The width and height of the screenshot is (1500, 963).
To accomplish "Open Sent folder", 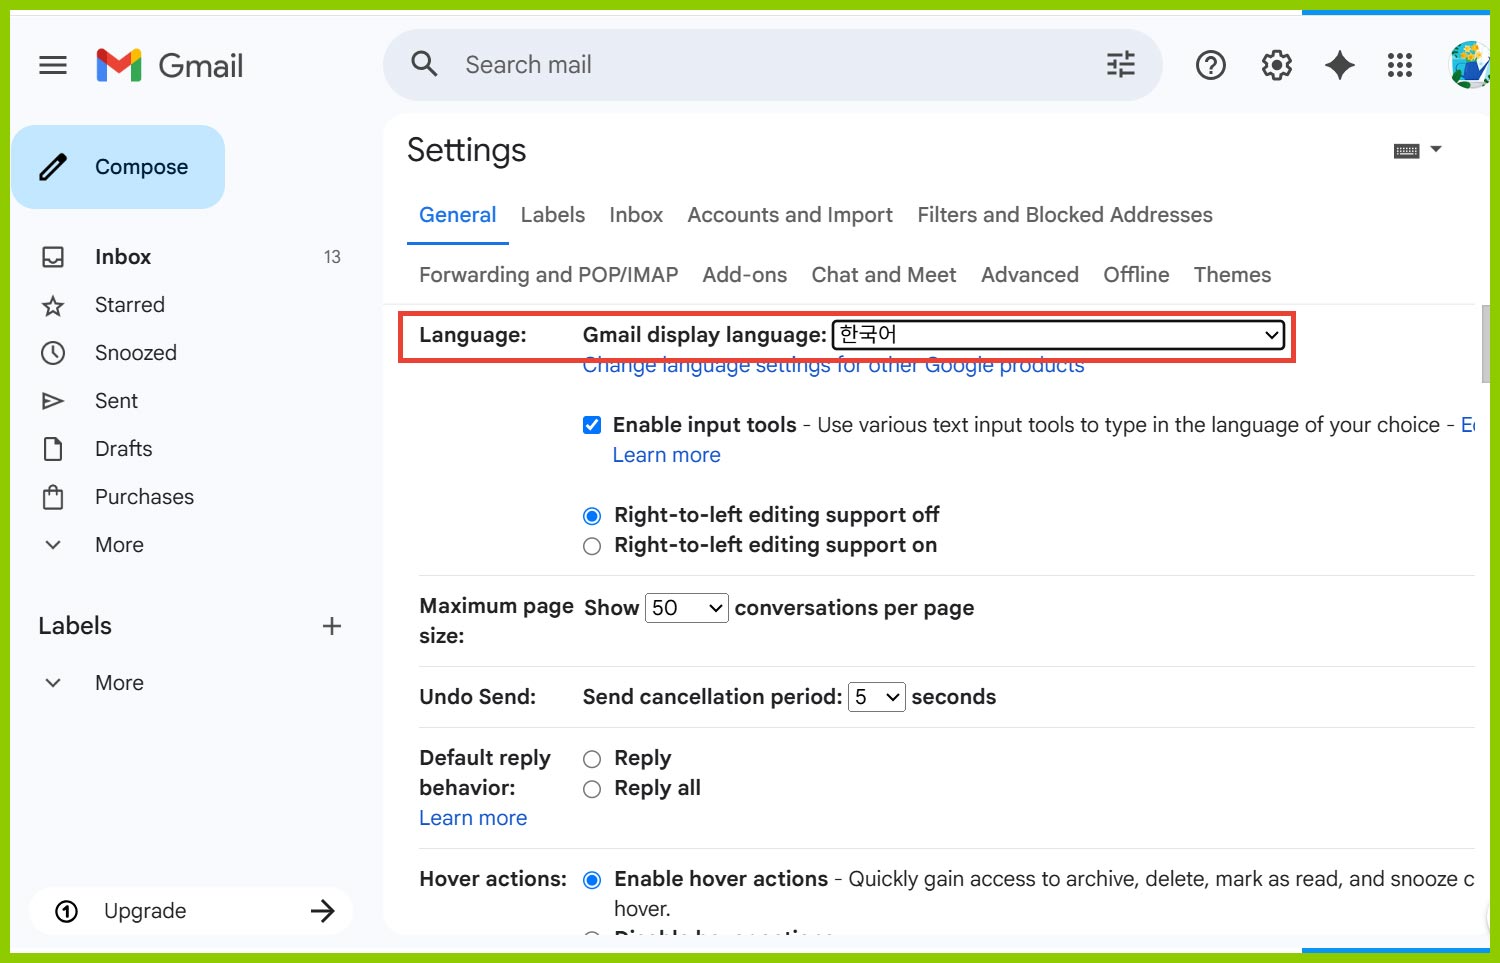I will point(116,401).
